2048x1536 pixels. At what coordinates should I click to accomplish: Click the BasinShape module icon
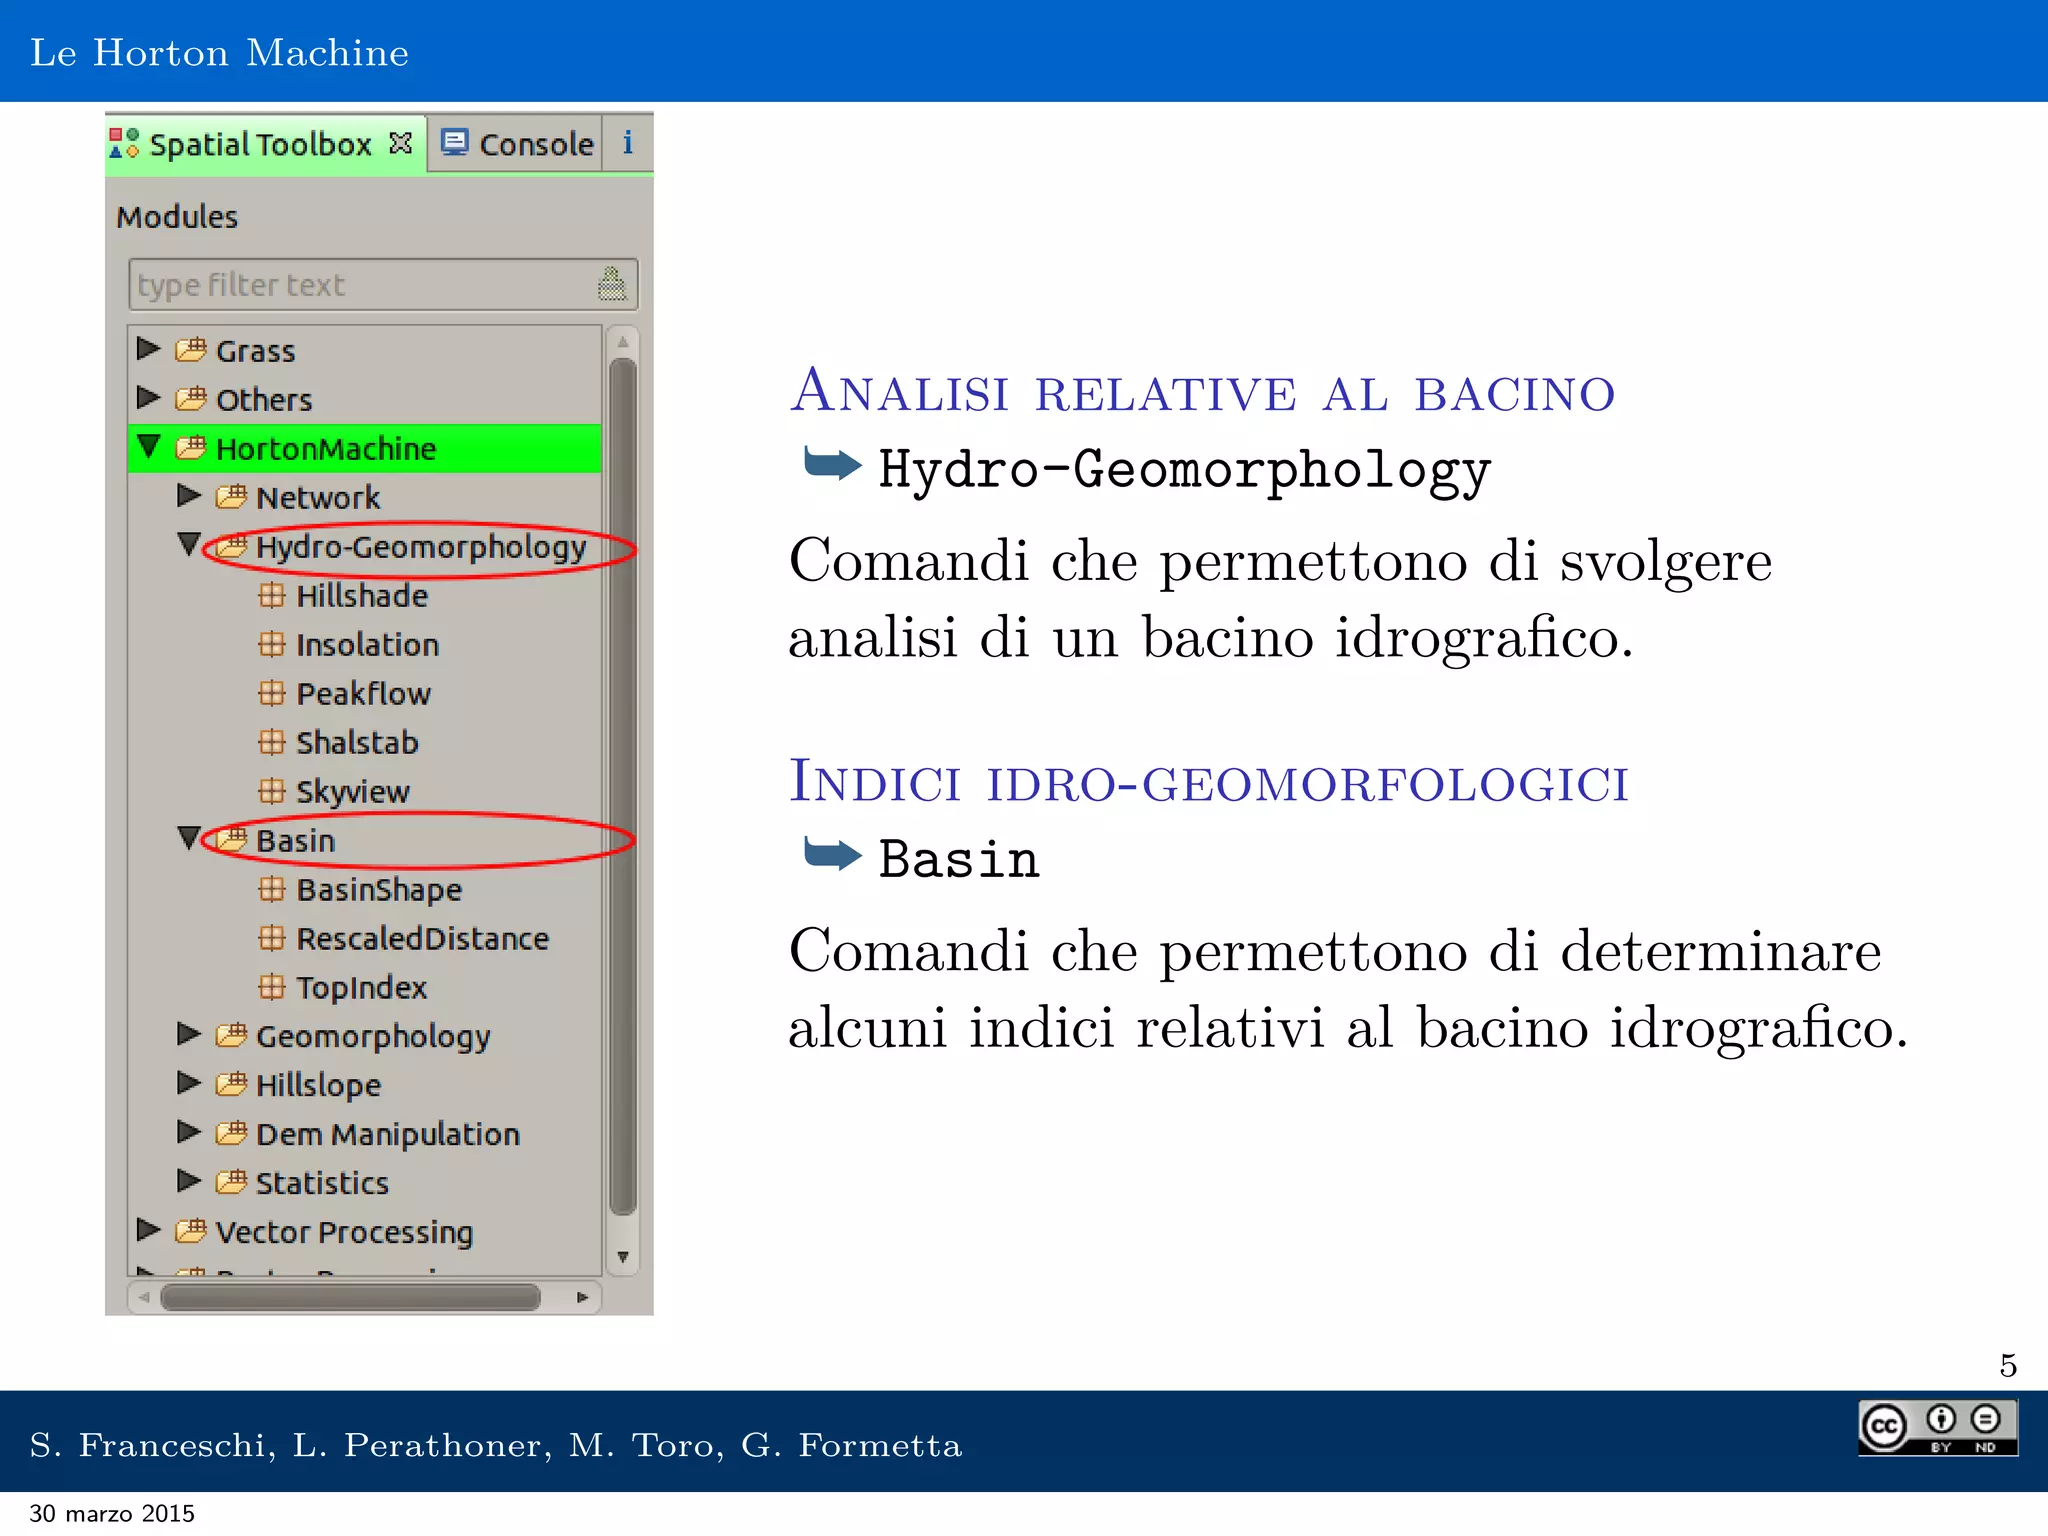(x=272, y=889)
